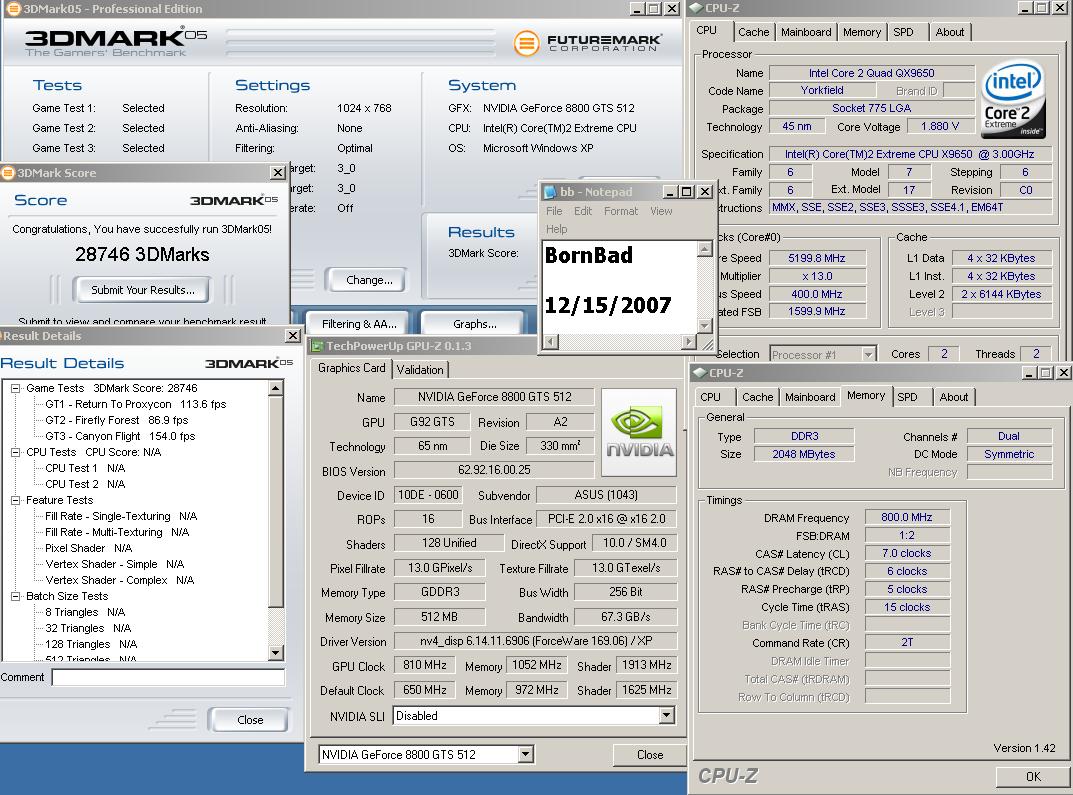Open the View menu in Notepad

point(661,211)
